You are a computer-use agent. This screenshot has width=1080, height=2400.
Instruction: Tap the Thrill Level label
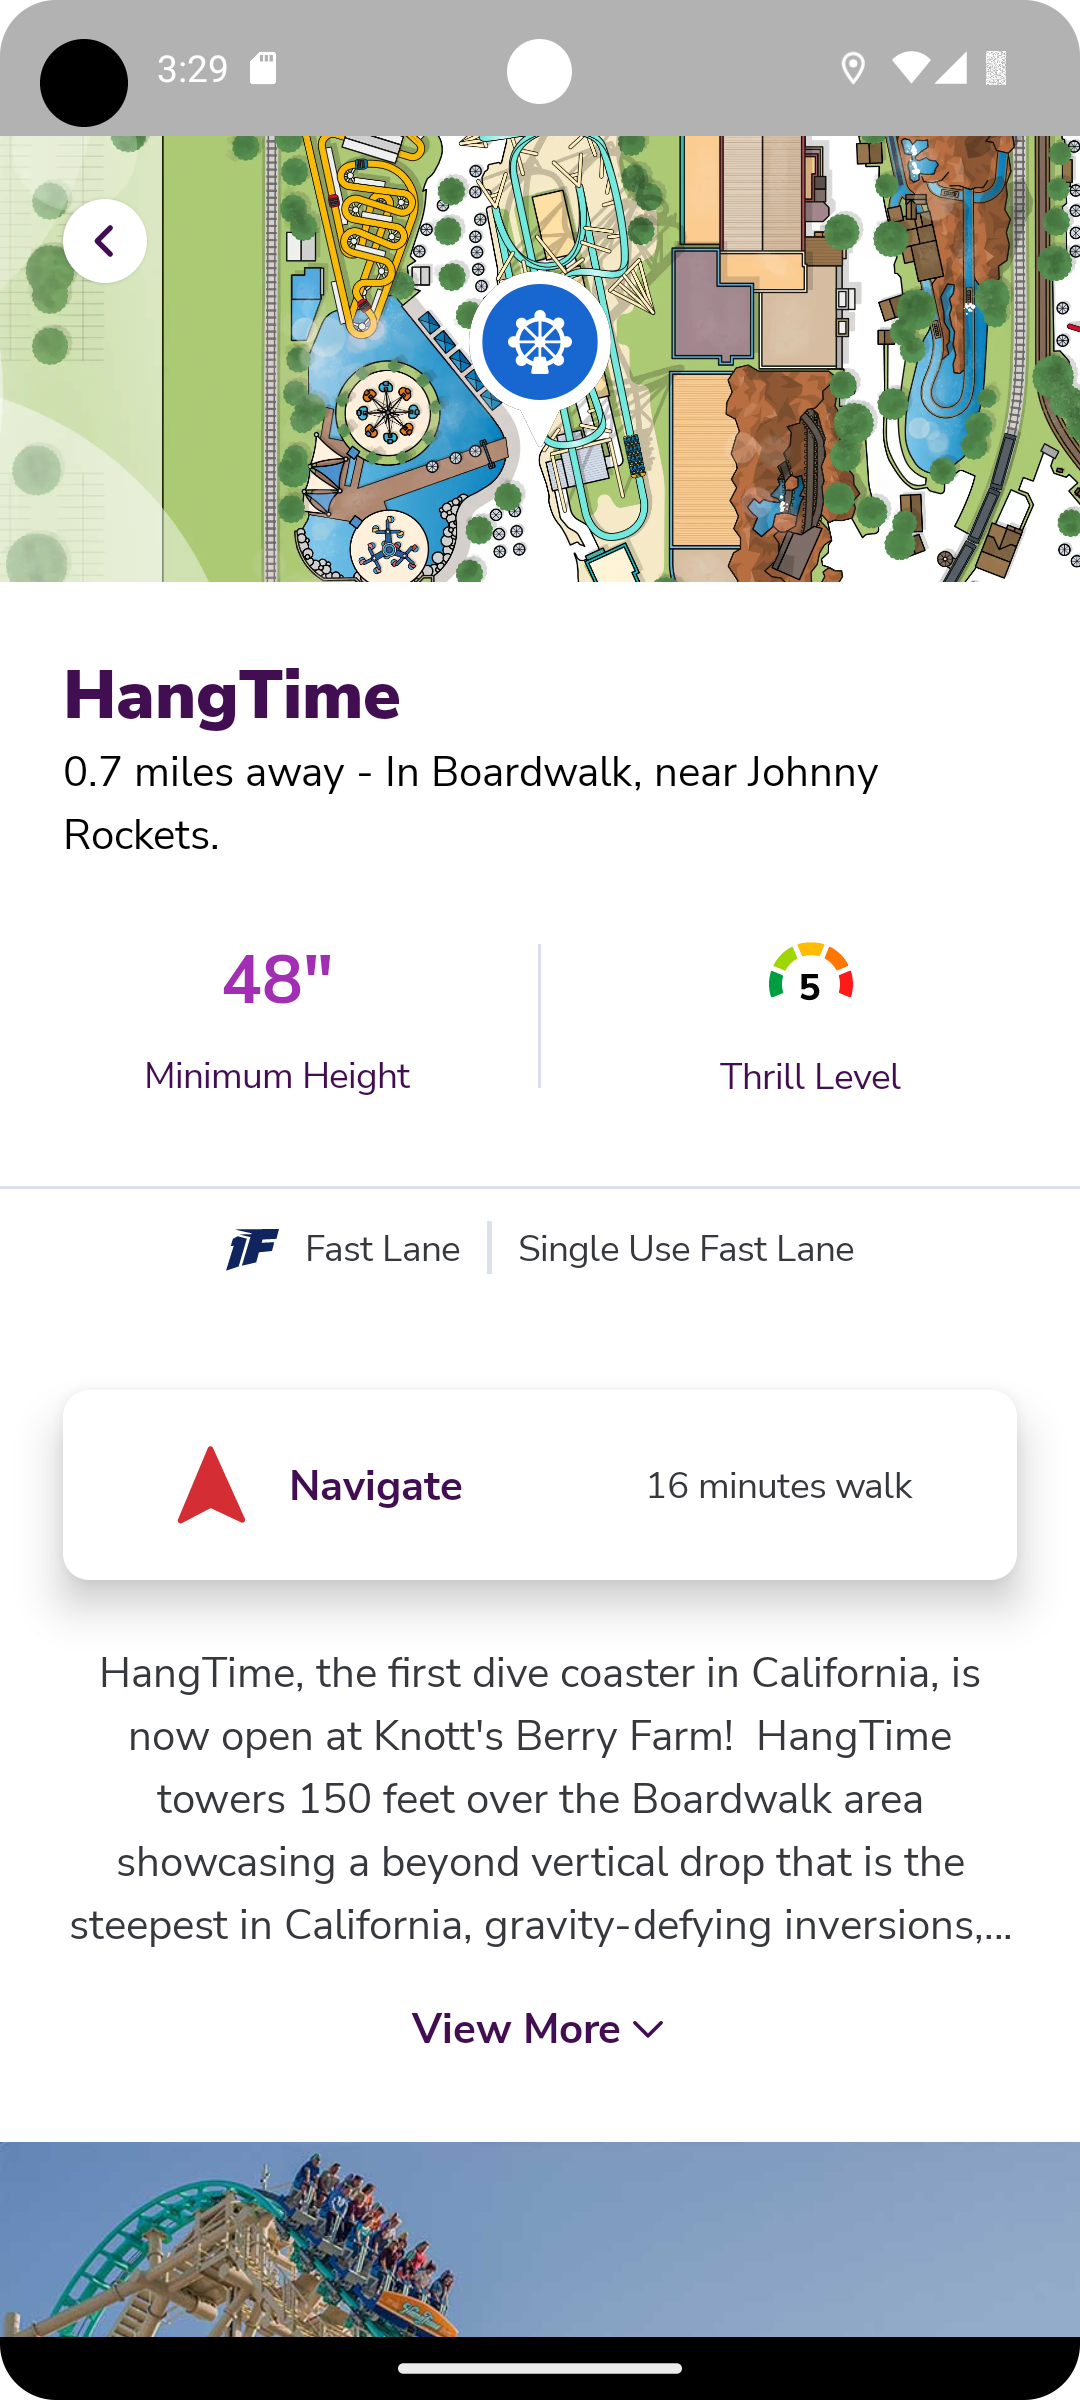click(x=810, y=1077)
